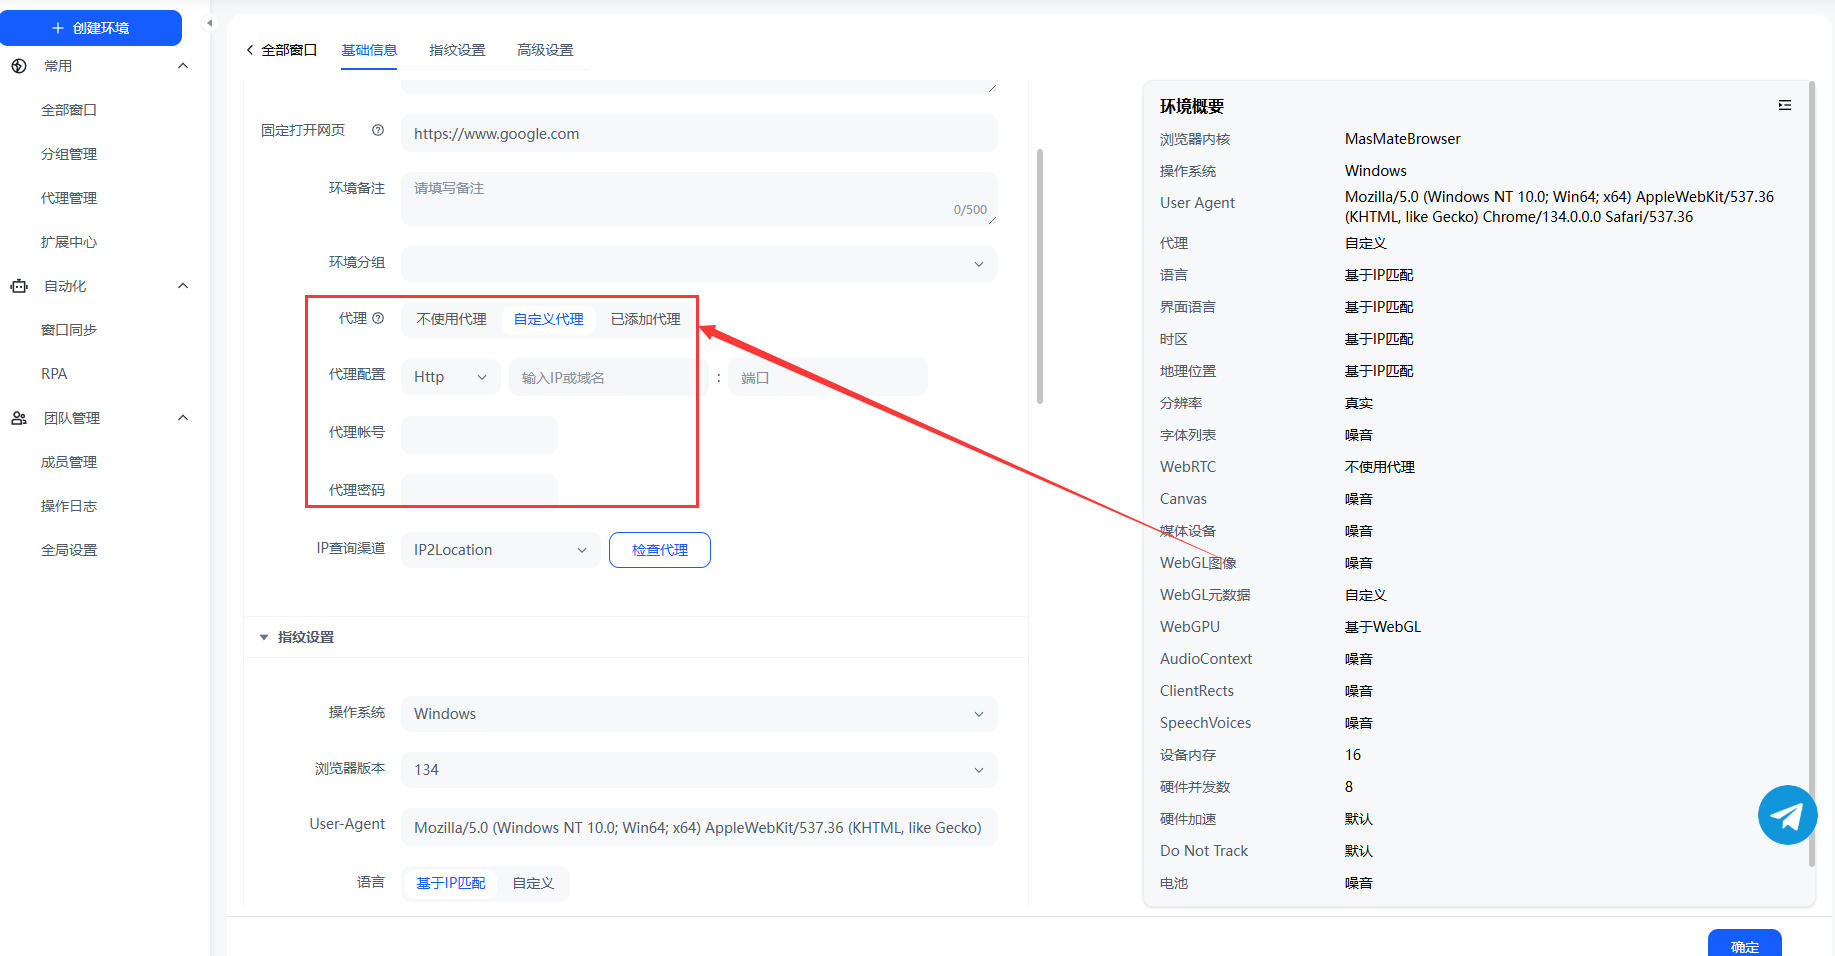
Task: Click the 团队管理 people icon in sidebar
Action: [x=19, y=418]
